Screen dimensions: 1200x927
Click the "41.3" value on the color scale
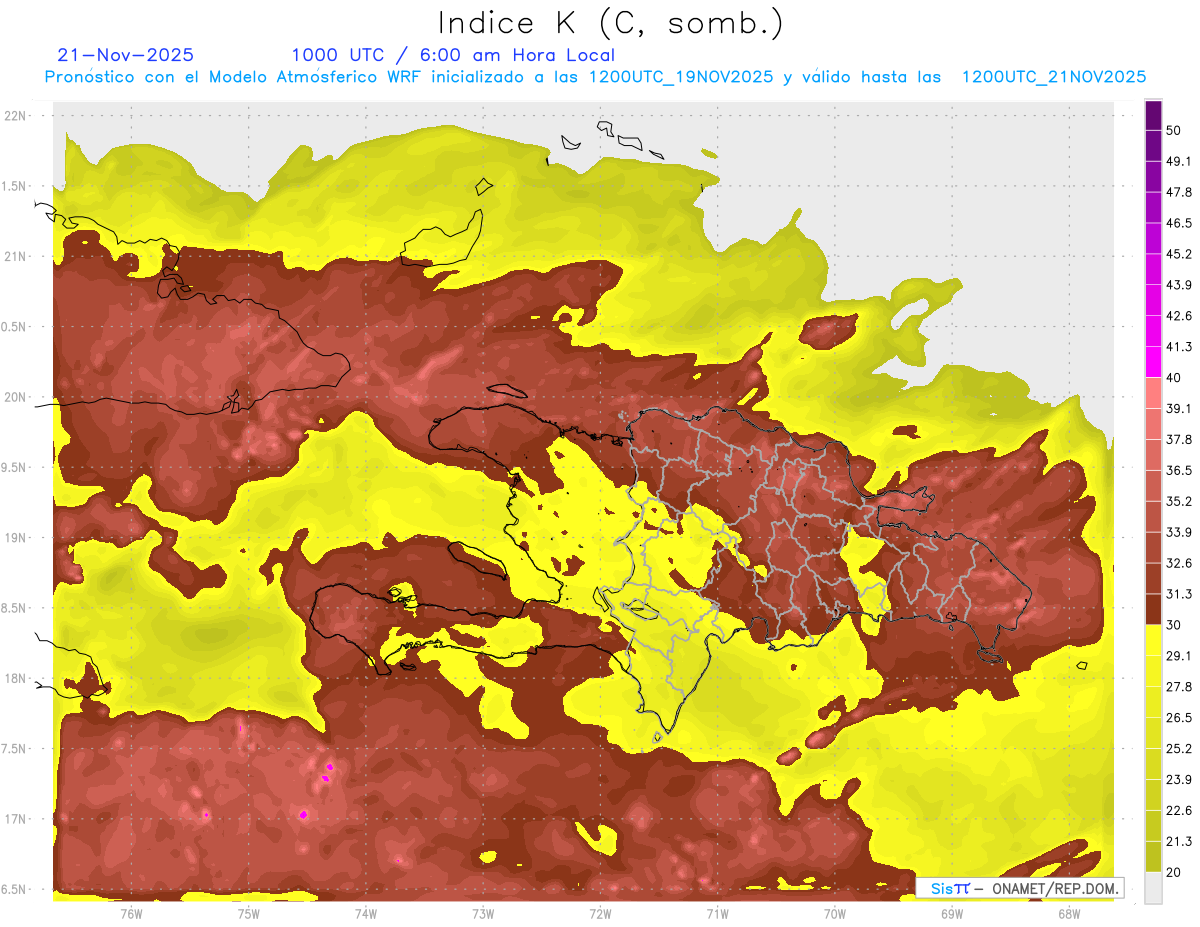click(x=1179, y=347)
